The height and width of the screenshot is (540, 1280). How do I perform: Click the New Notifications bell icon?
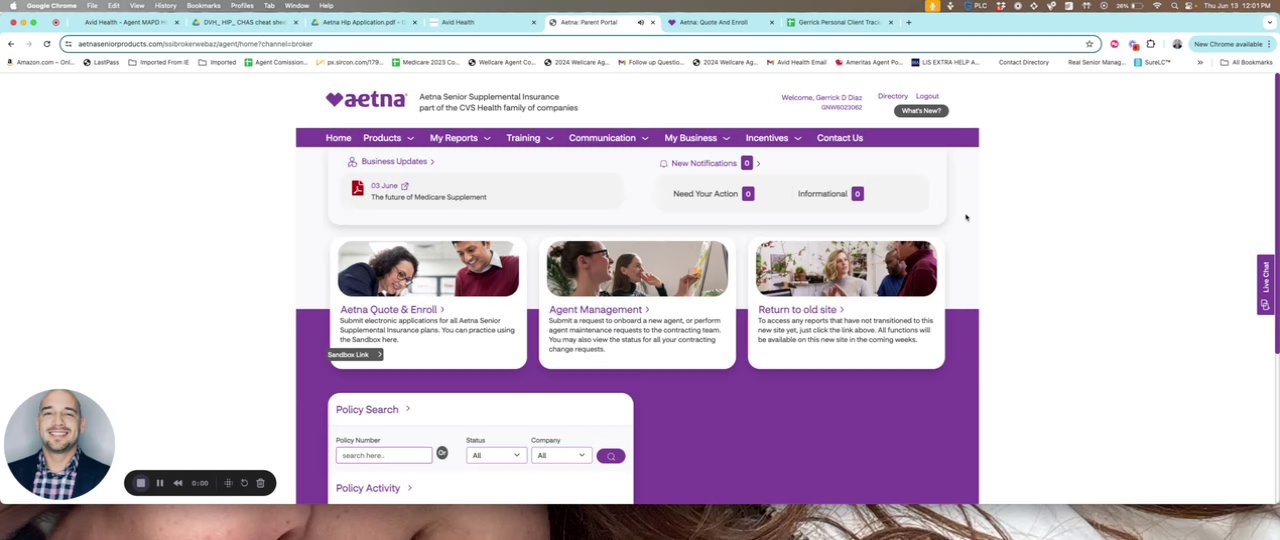[x=663, y=163]
